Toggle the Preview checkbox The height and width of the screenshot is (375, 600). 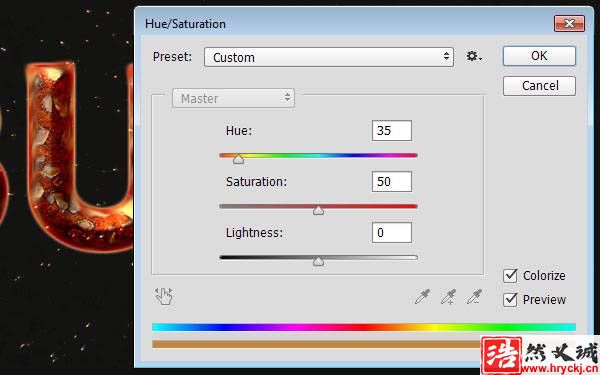pos(510,300)
